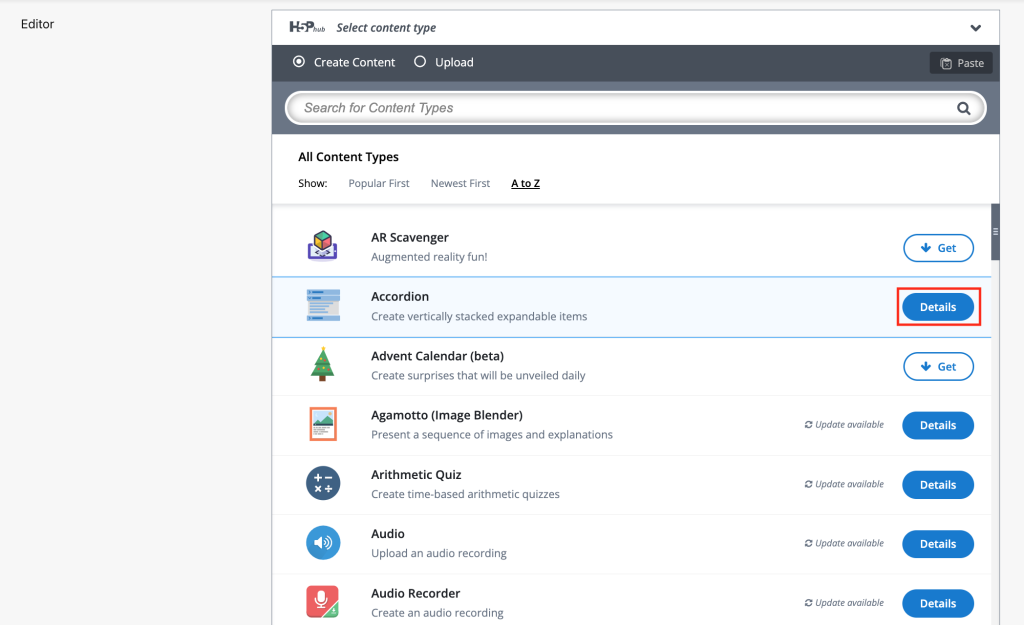The height and width of the screenshot is (625, 1024).
Task: Click 'Create time-based arithmetic quizzes' description
Action: (x=465, y=494)
